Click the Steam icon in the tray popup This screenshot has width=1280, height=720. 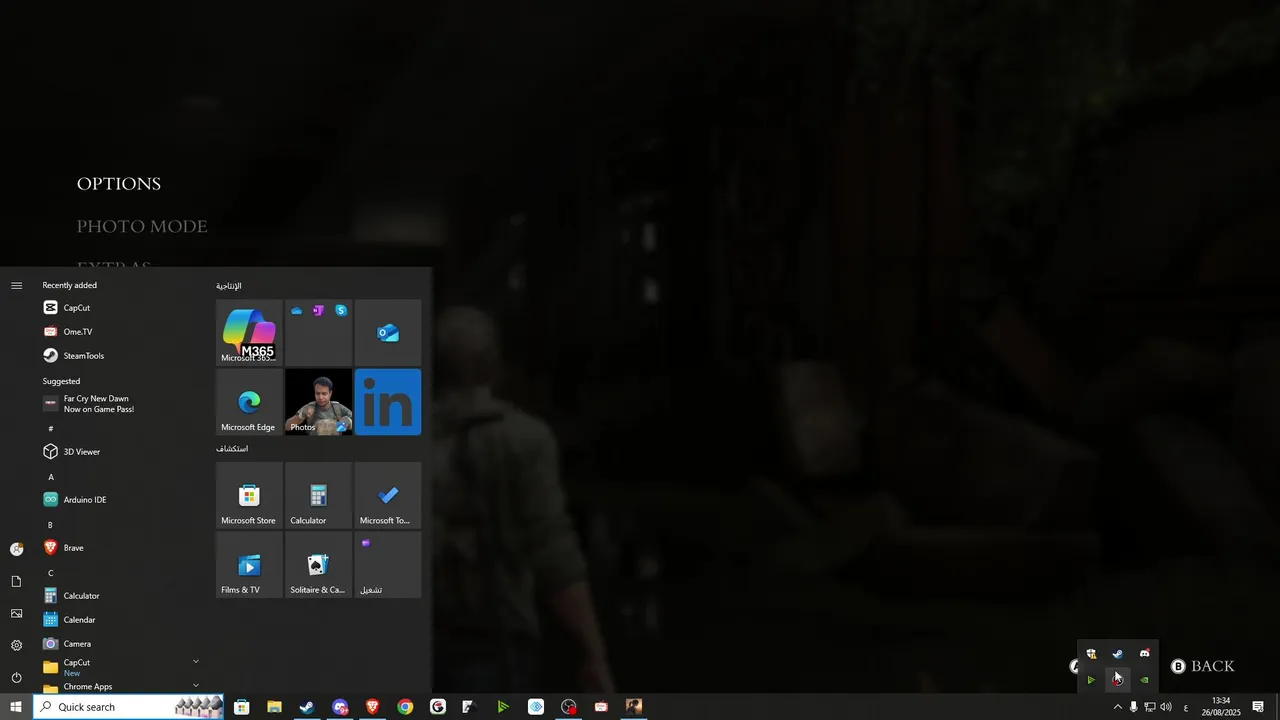(x=1118, y=654)
